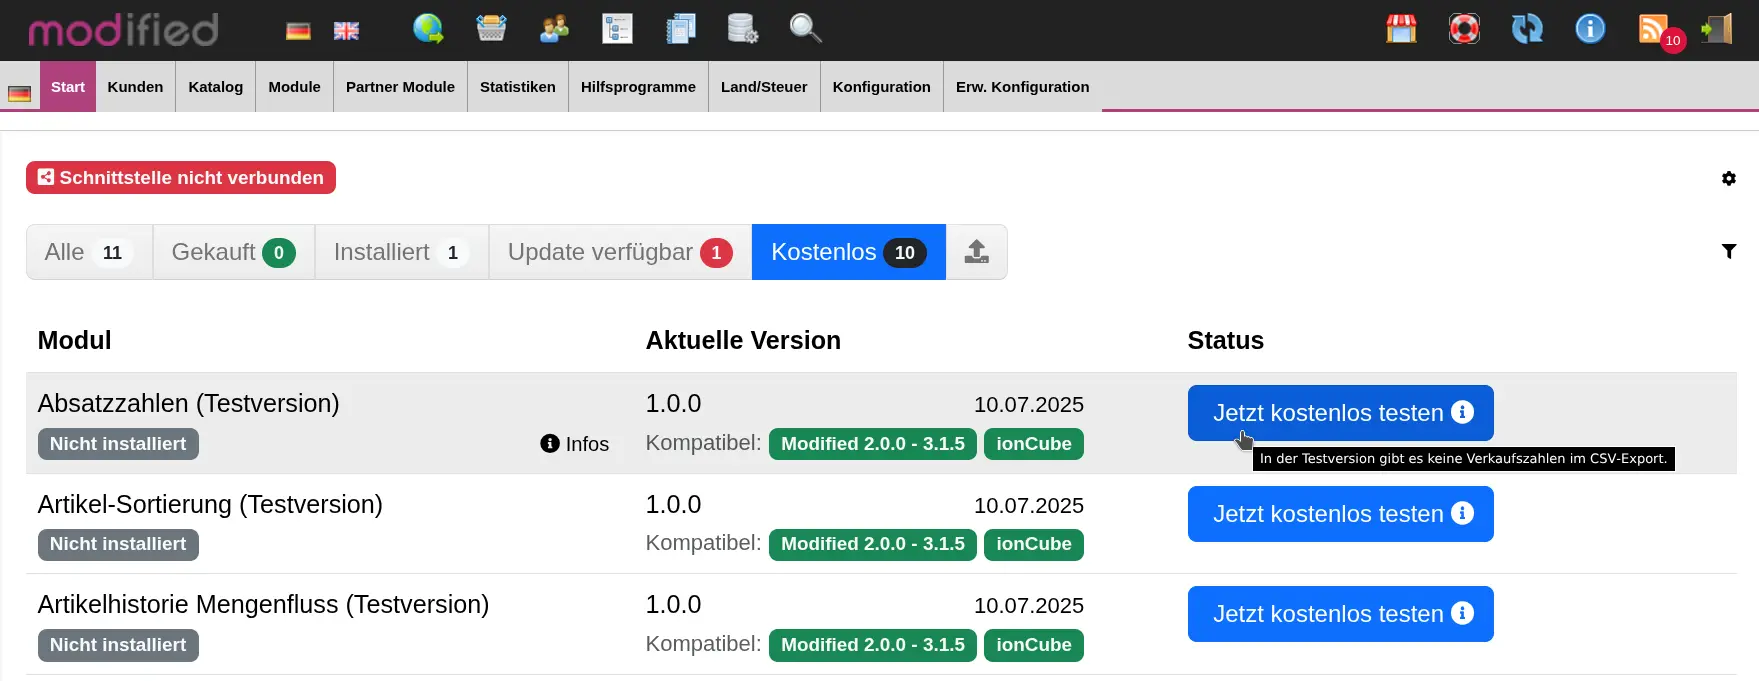The height and width of the screenshot is (681, 1759).
Task: Switch language via British flag icon
Action: [346, 31]
